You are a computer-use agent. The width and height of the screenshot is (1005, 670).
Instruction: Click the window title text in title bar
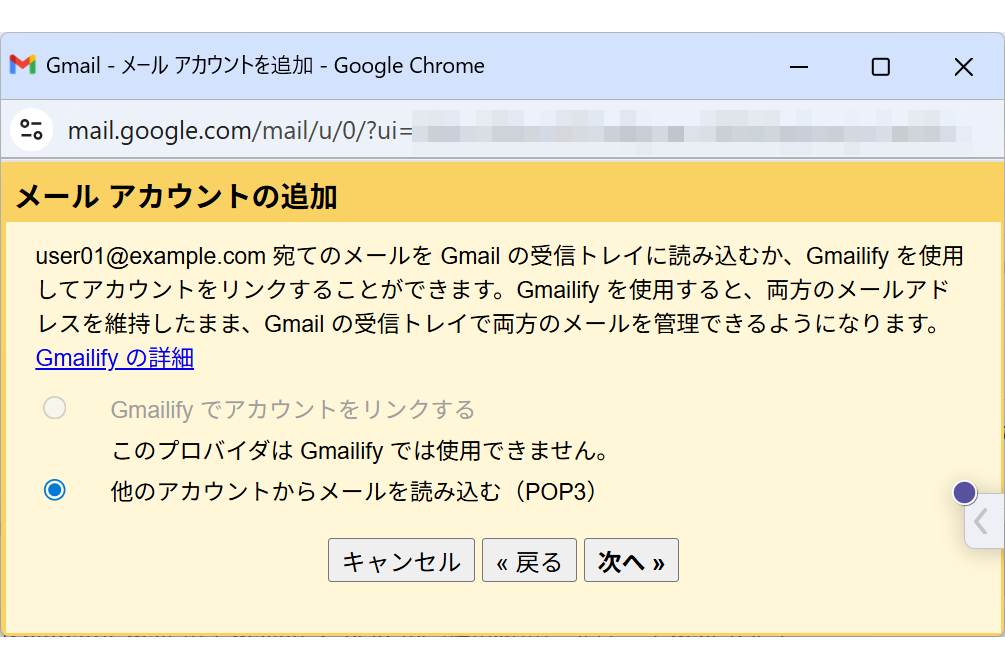(265, 66)
